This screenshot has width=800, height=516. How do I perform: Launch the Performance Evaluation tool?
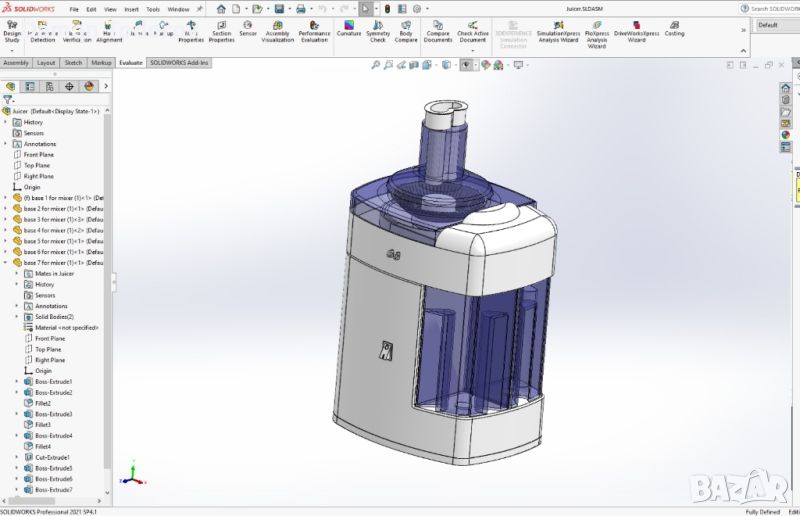tap(315, 31)
